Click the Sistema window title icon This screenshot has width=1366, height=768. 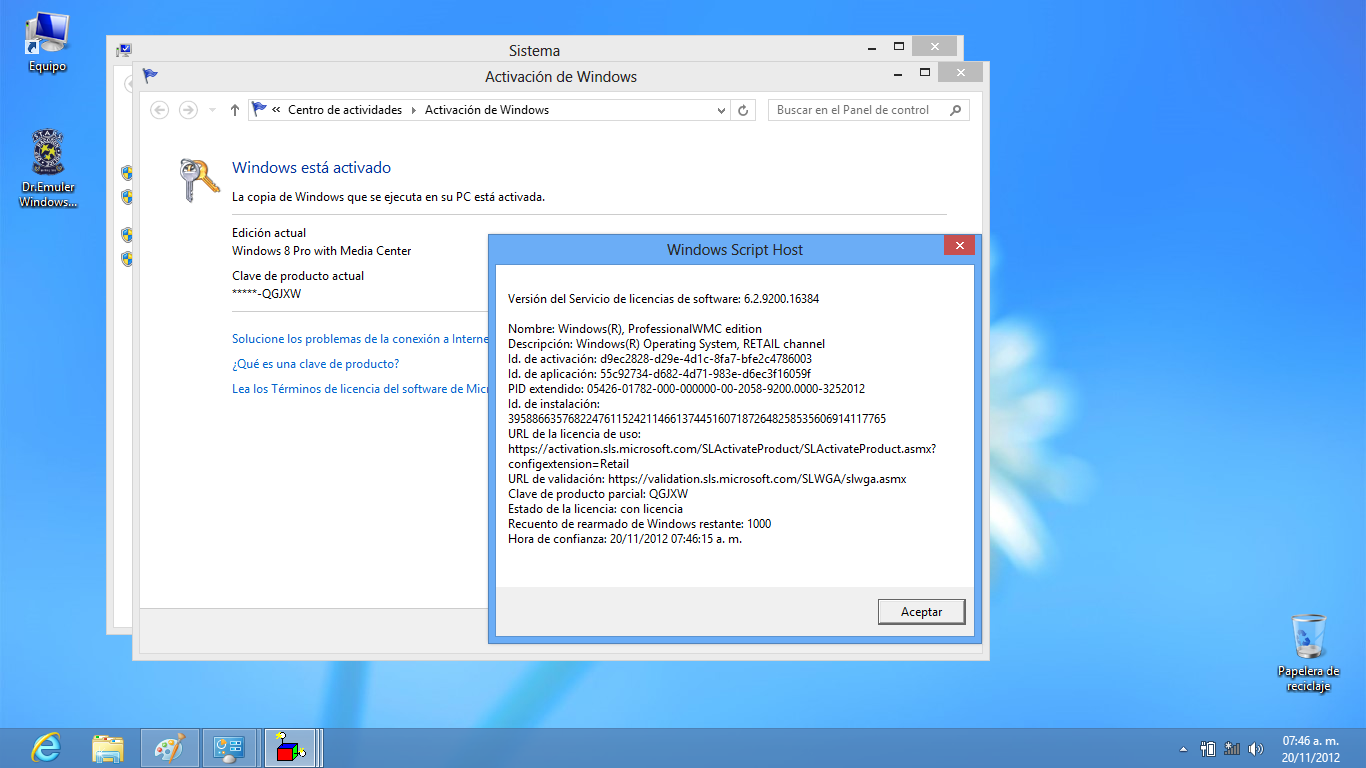[x=124, y=49]
